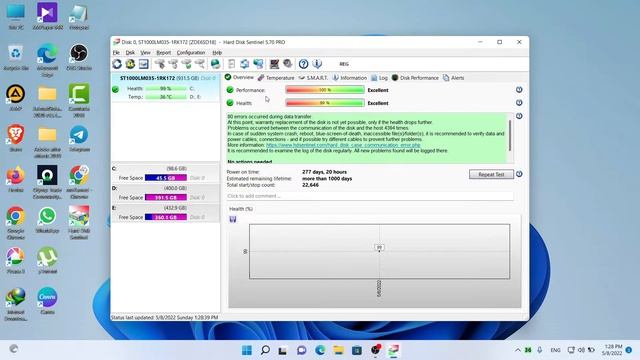Image resolution: width=640 pixels, height=360 pixels.
Task: Switch to the Overview tab
Action: pyautogui.click(x=239, y=78)
